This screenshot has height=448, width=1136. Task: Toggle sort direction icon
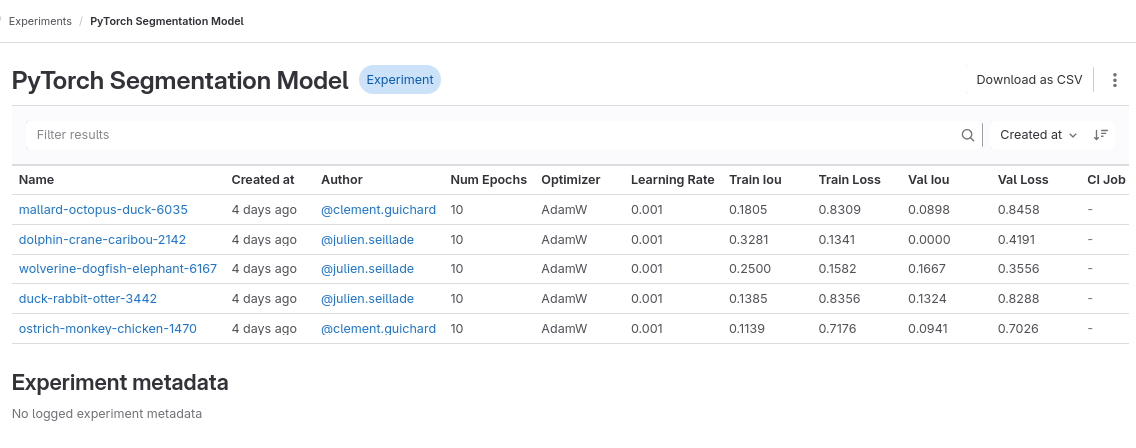click(x=1100, y=135)
